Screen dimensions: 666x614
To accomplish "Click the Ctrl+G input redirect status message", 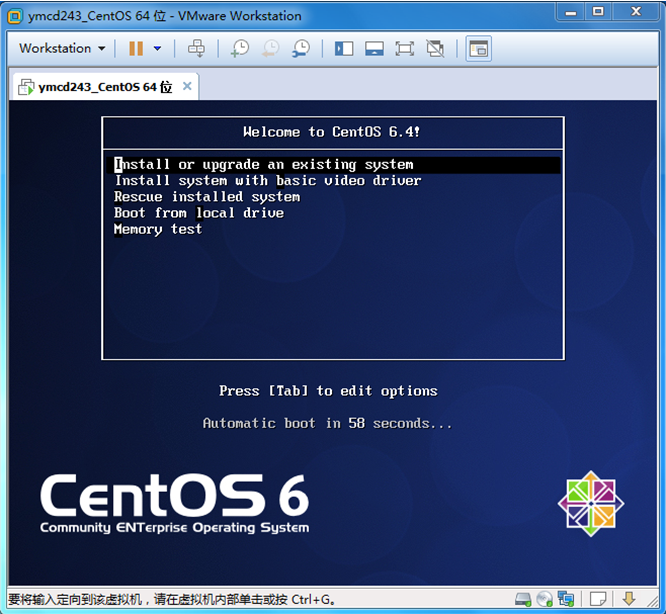I will click(x=172, y=600).
